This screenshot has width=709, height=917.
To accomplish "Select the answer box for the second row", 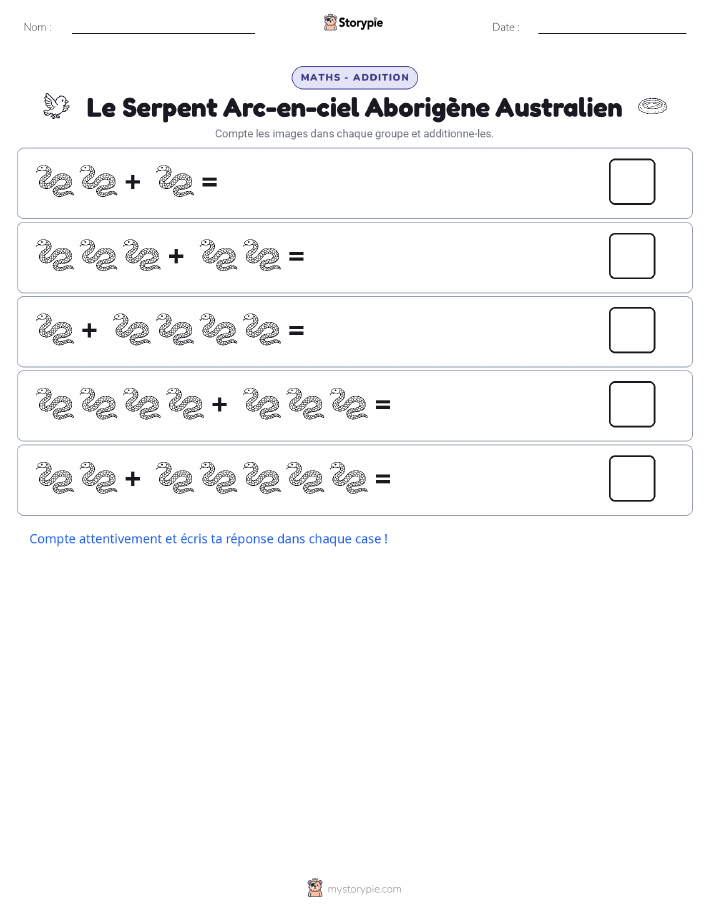I will point(632,256).
